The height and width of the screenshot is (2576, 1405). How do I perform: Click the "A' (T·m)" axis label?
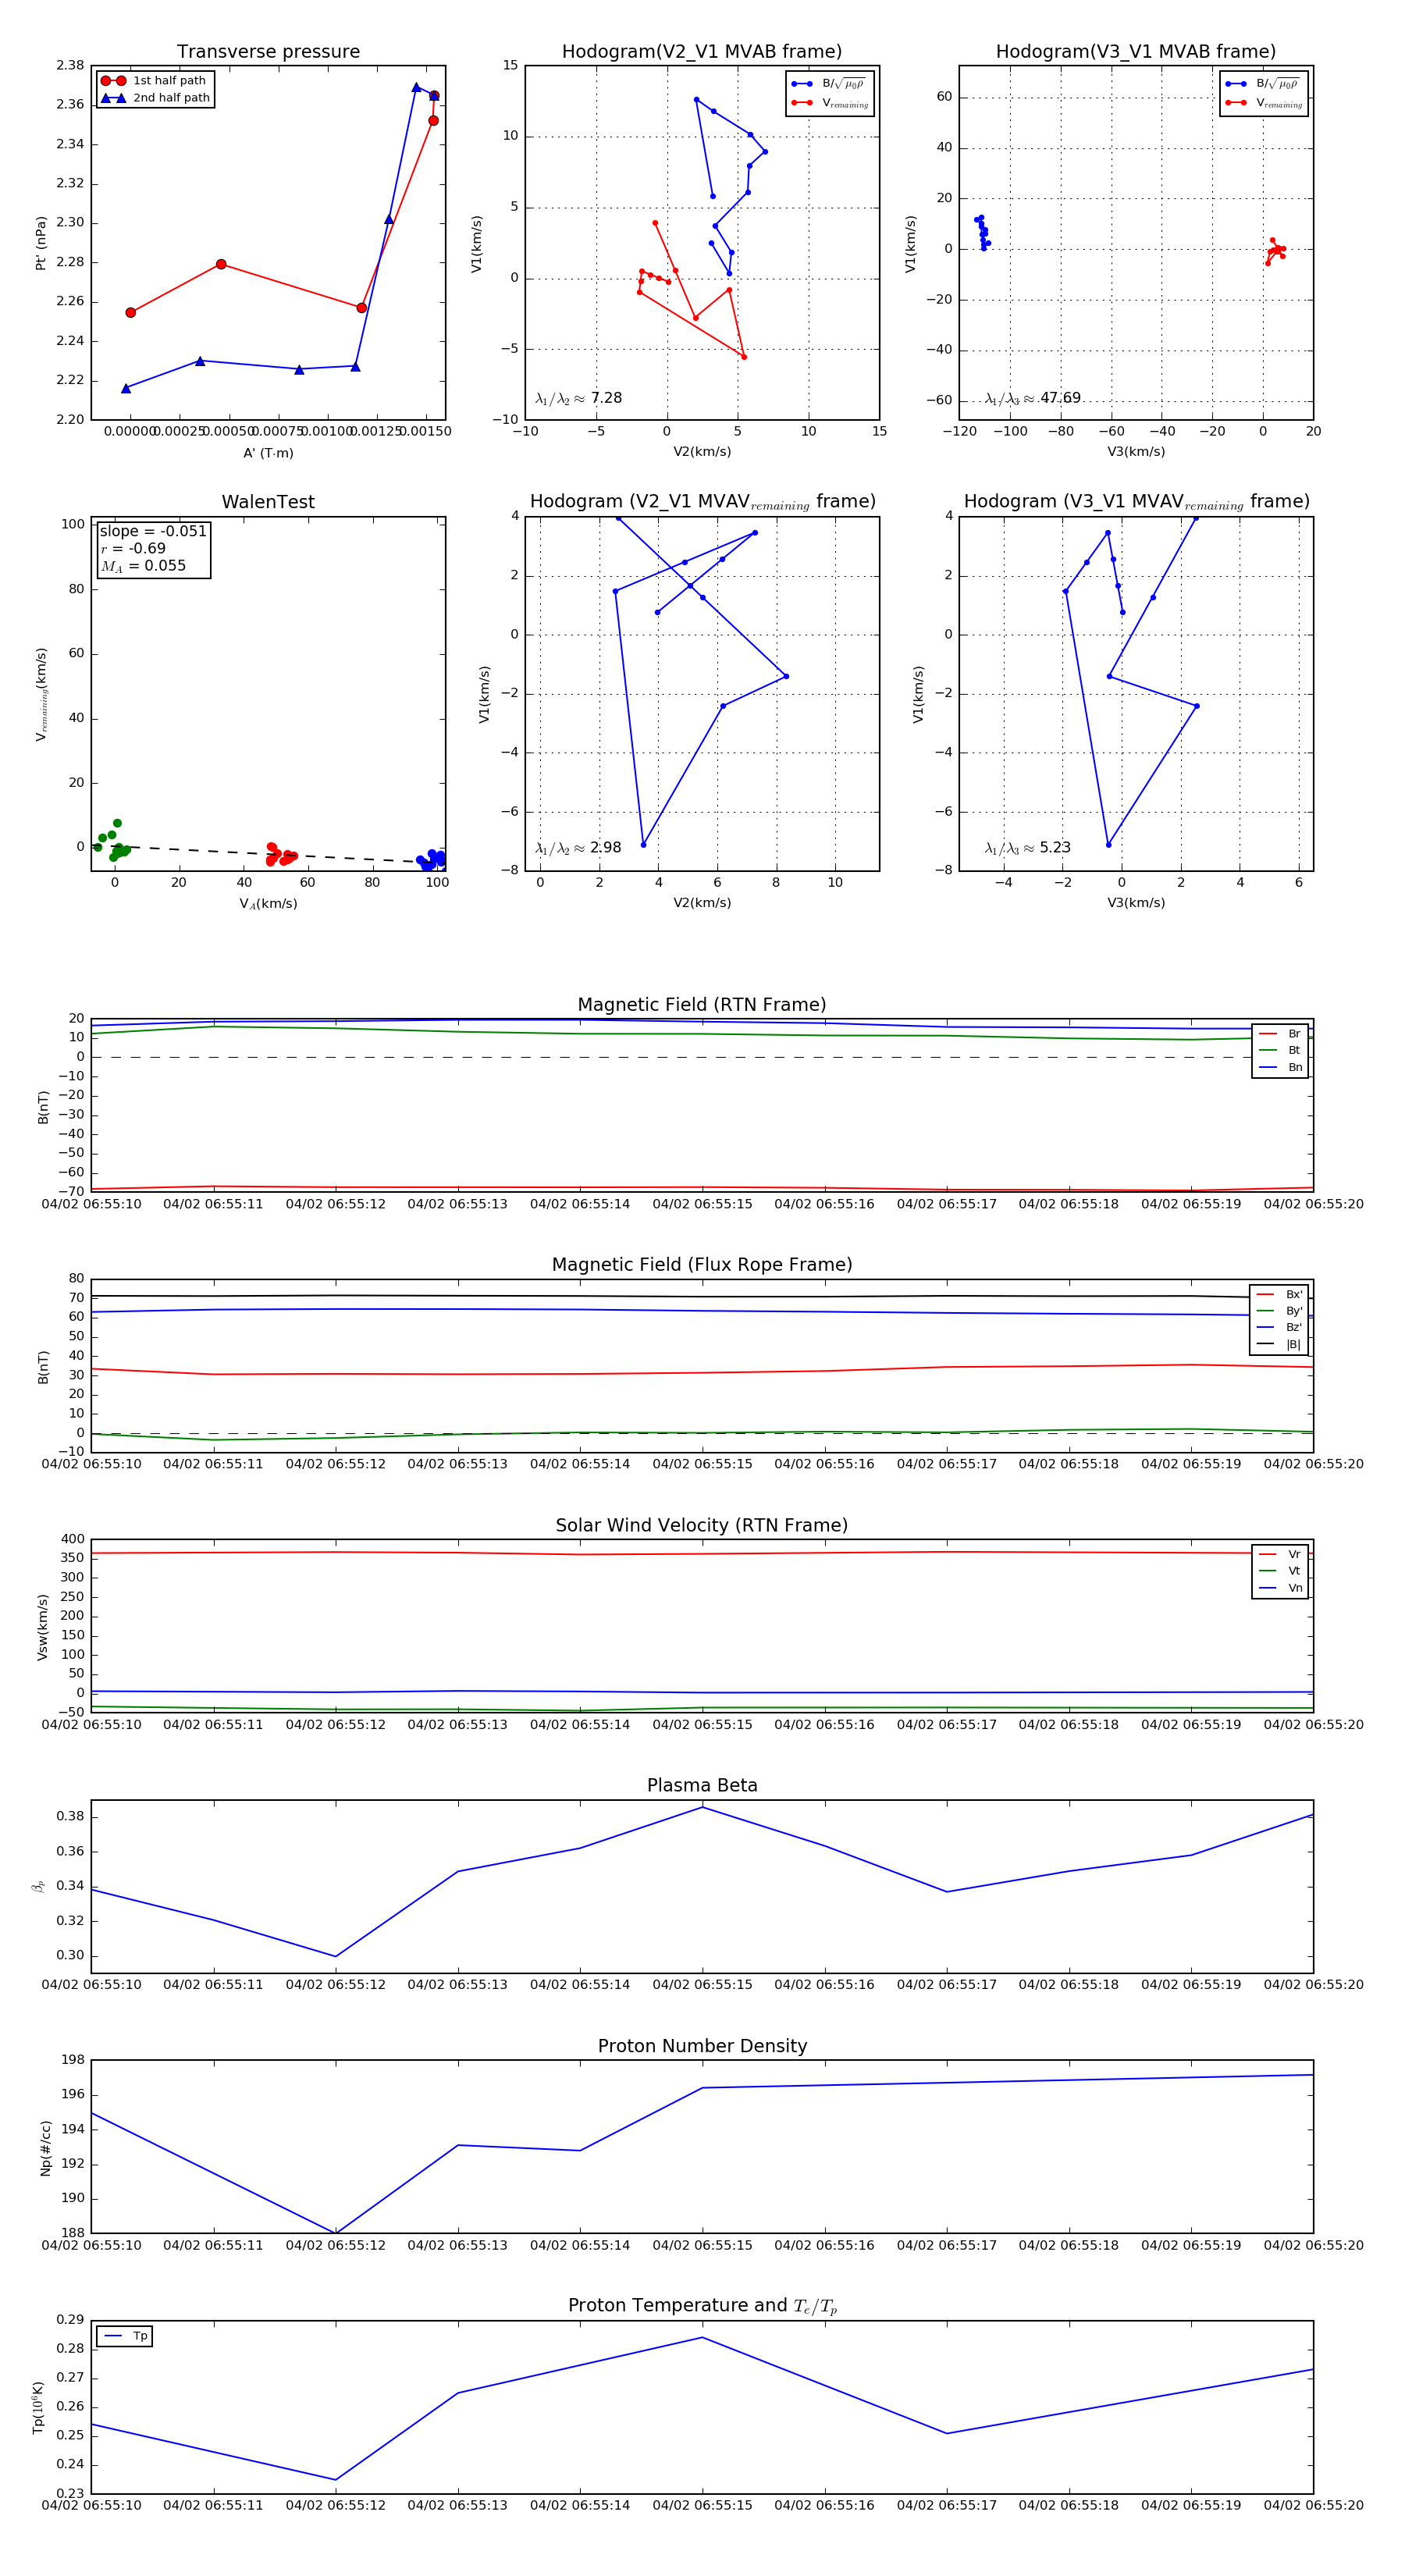pyautogui.click(x=268, y=453)
